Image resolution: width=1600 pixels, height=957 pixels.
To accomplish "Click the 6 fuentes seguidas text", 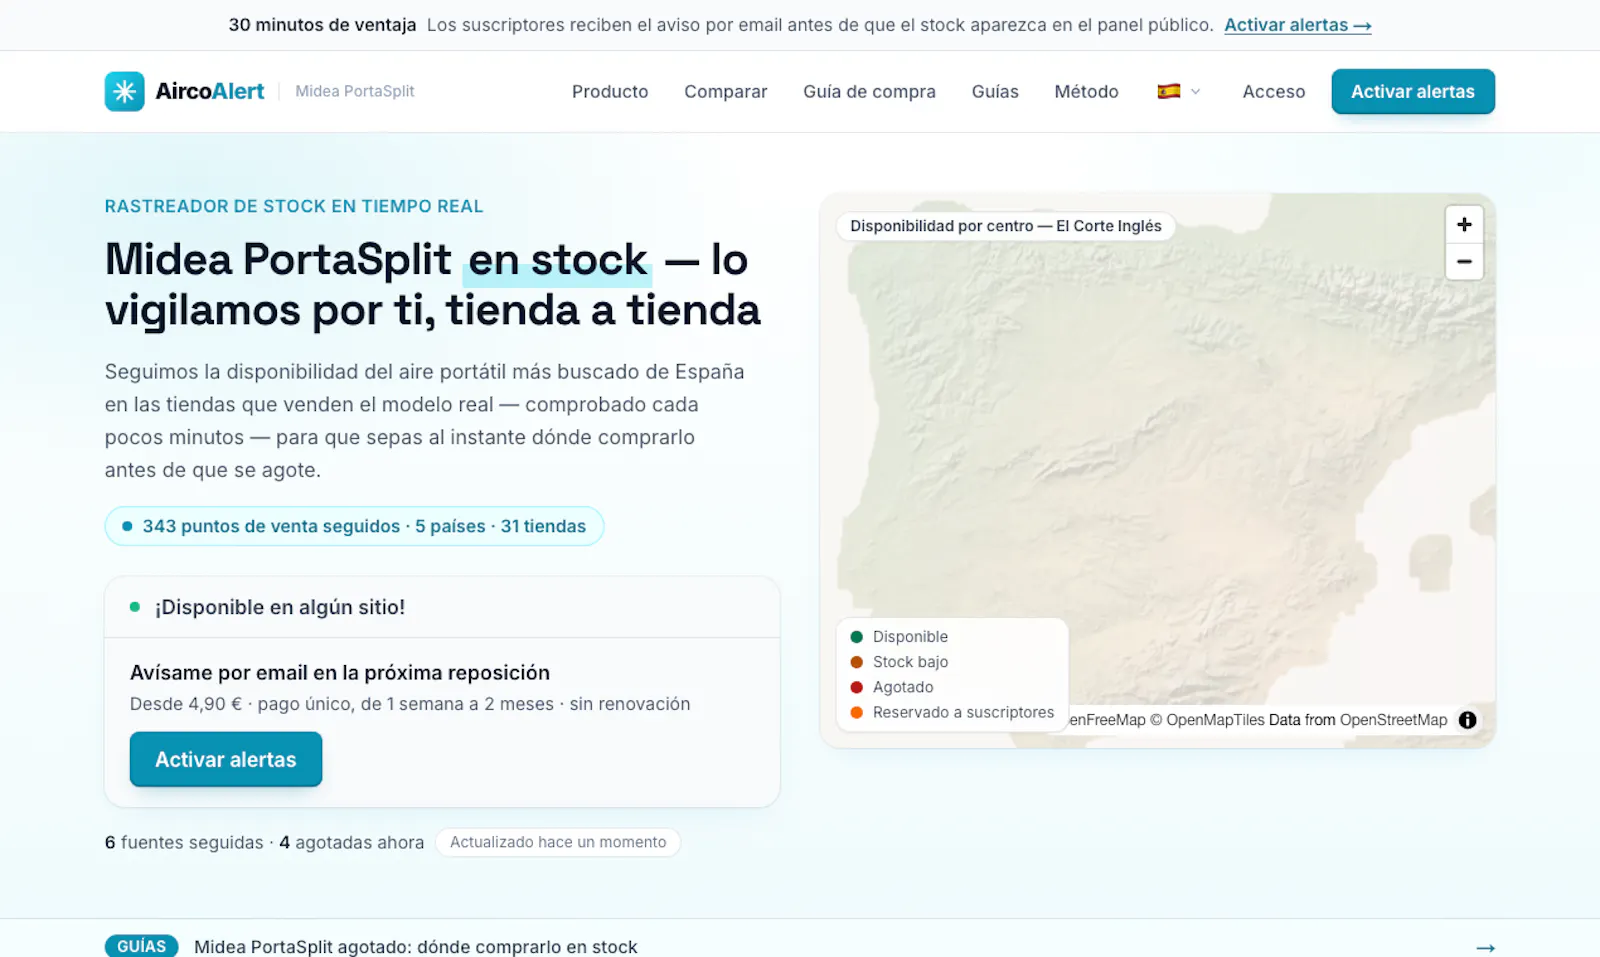I will tap(184, 842).
